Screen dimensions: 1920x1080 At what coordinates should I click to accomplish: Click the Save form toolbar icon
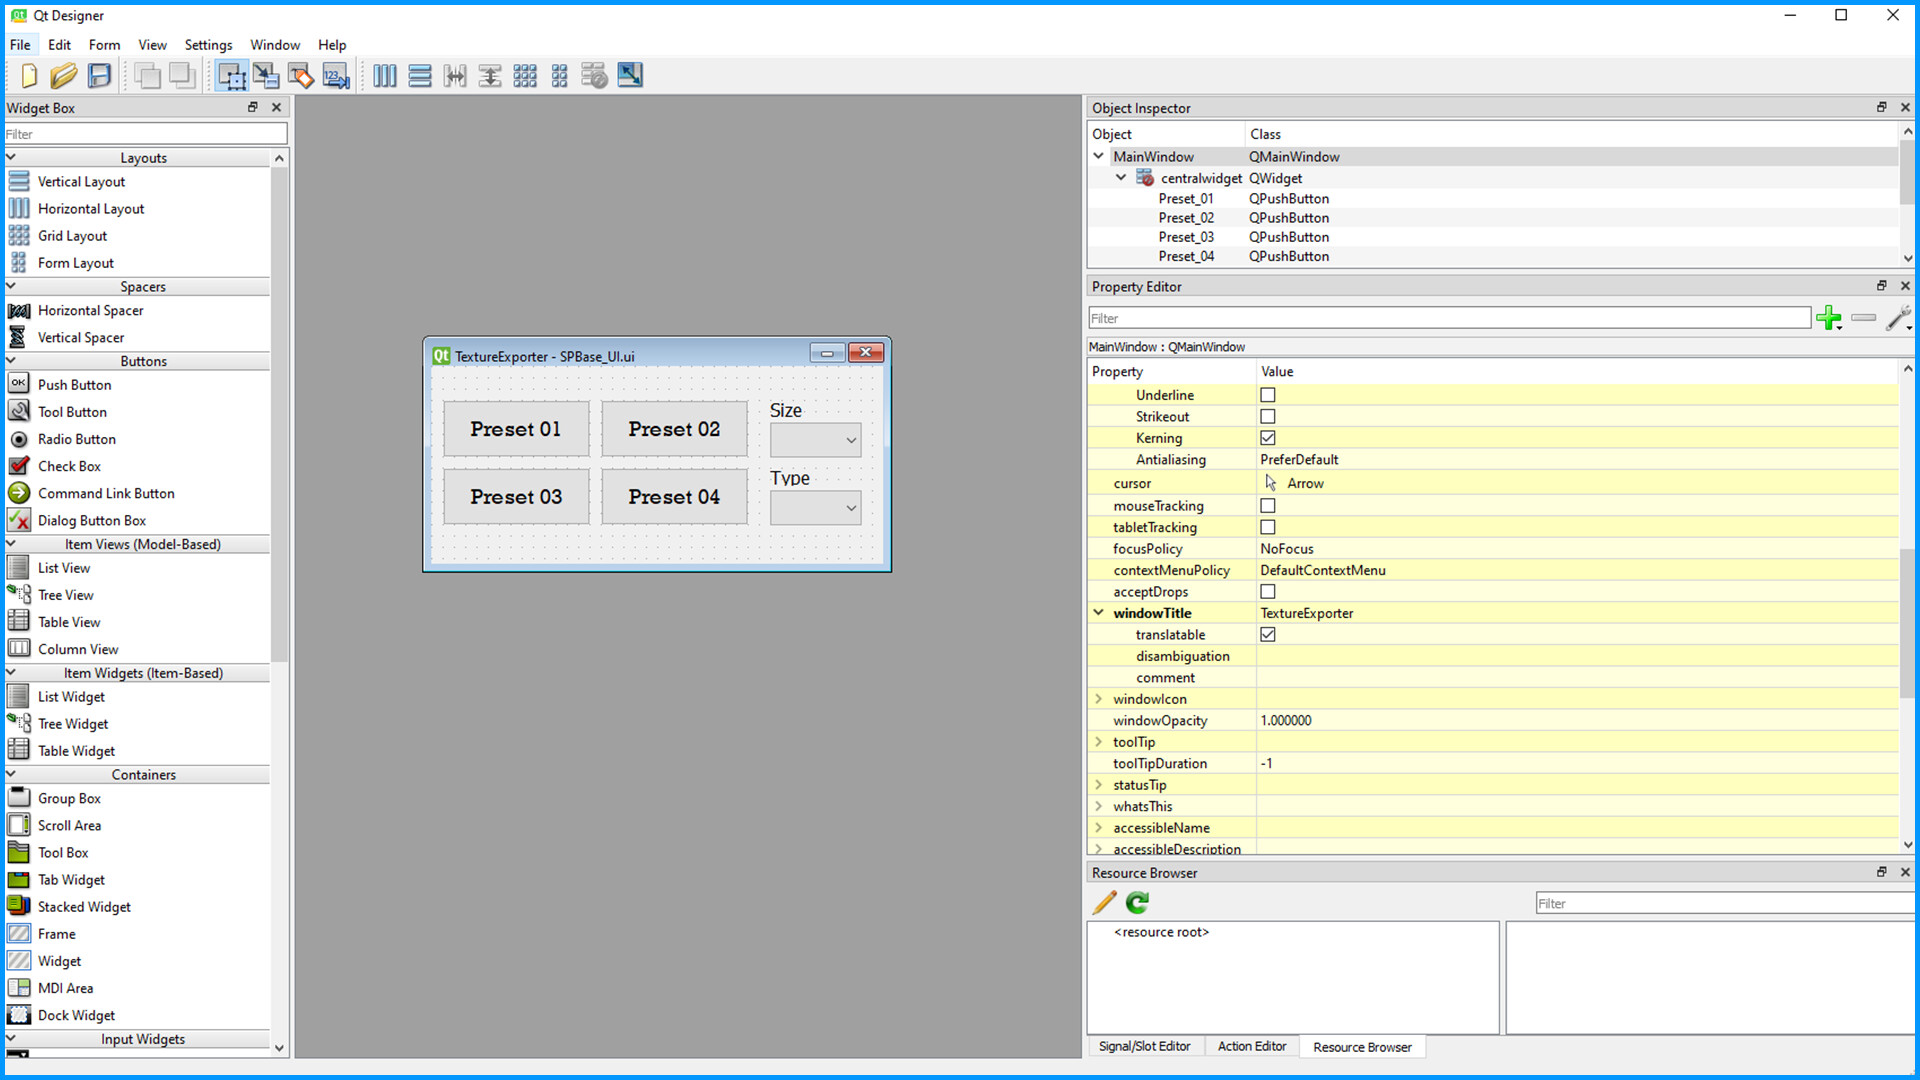point(99,76)
